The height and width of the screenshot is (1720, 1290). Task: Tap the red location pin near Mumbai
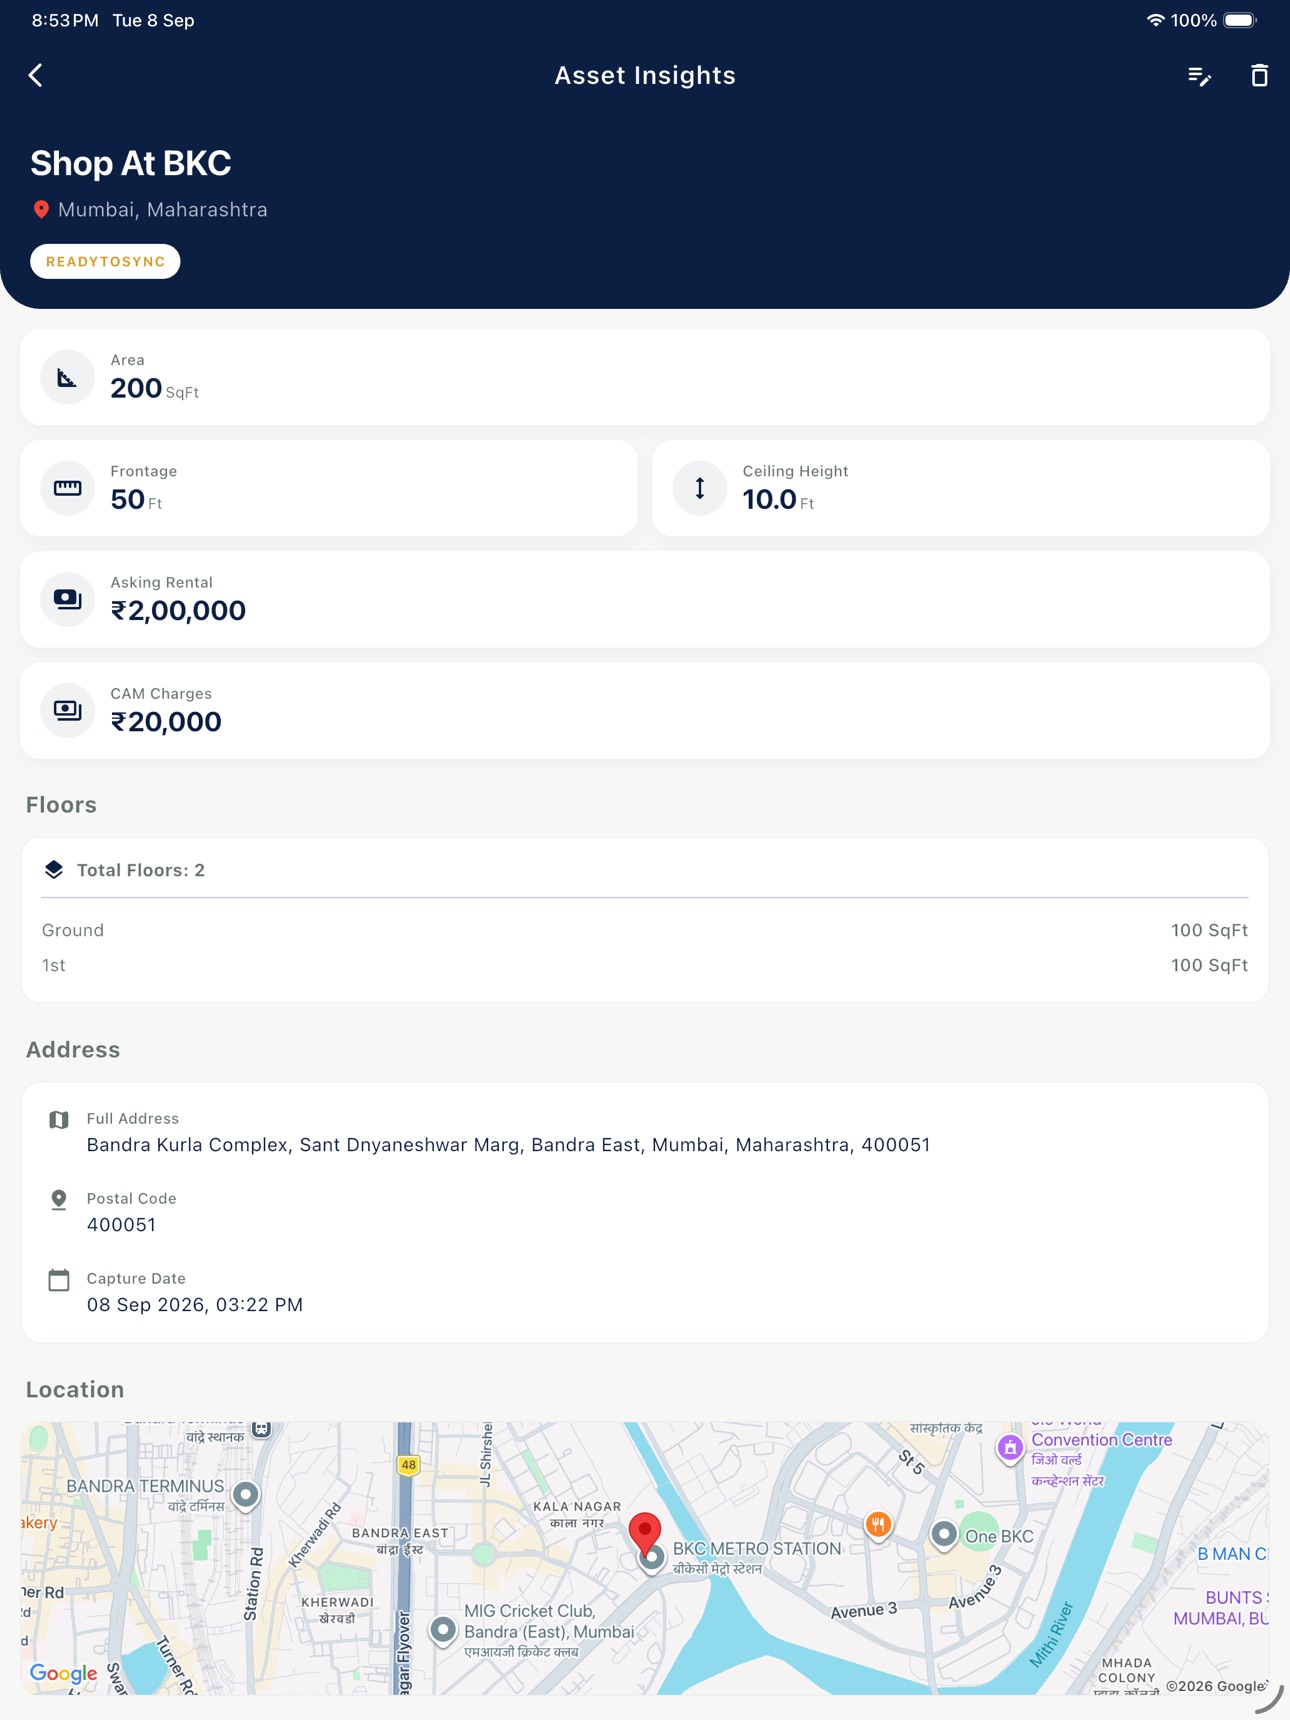(41, 209)
